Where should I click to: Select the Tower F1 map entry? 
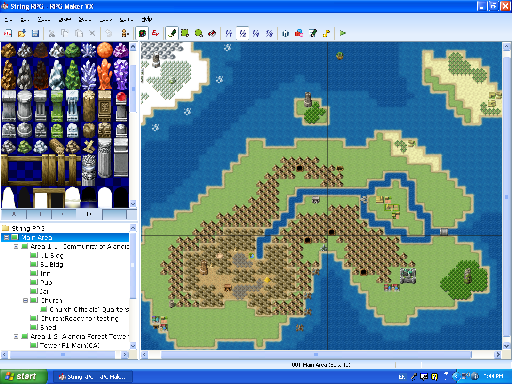coord(69,345)
